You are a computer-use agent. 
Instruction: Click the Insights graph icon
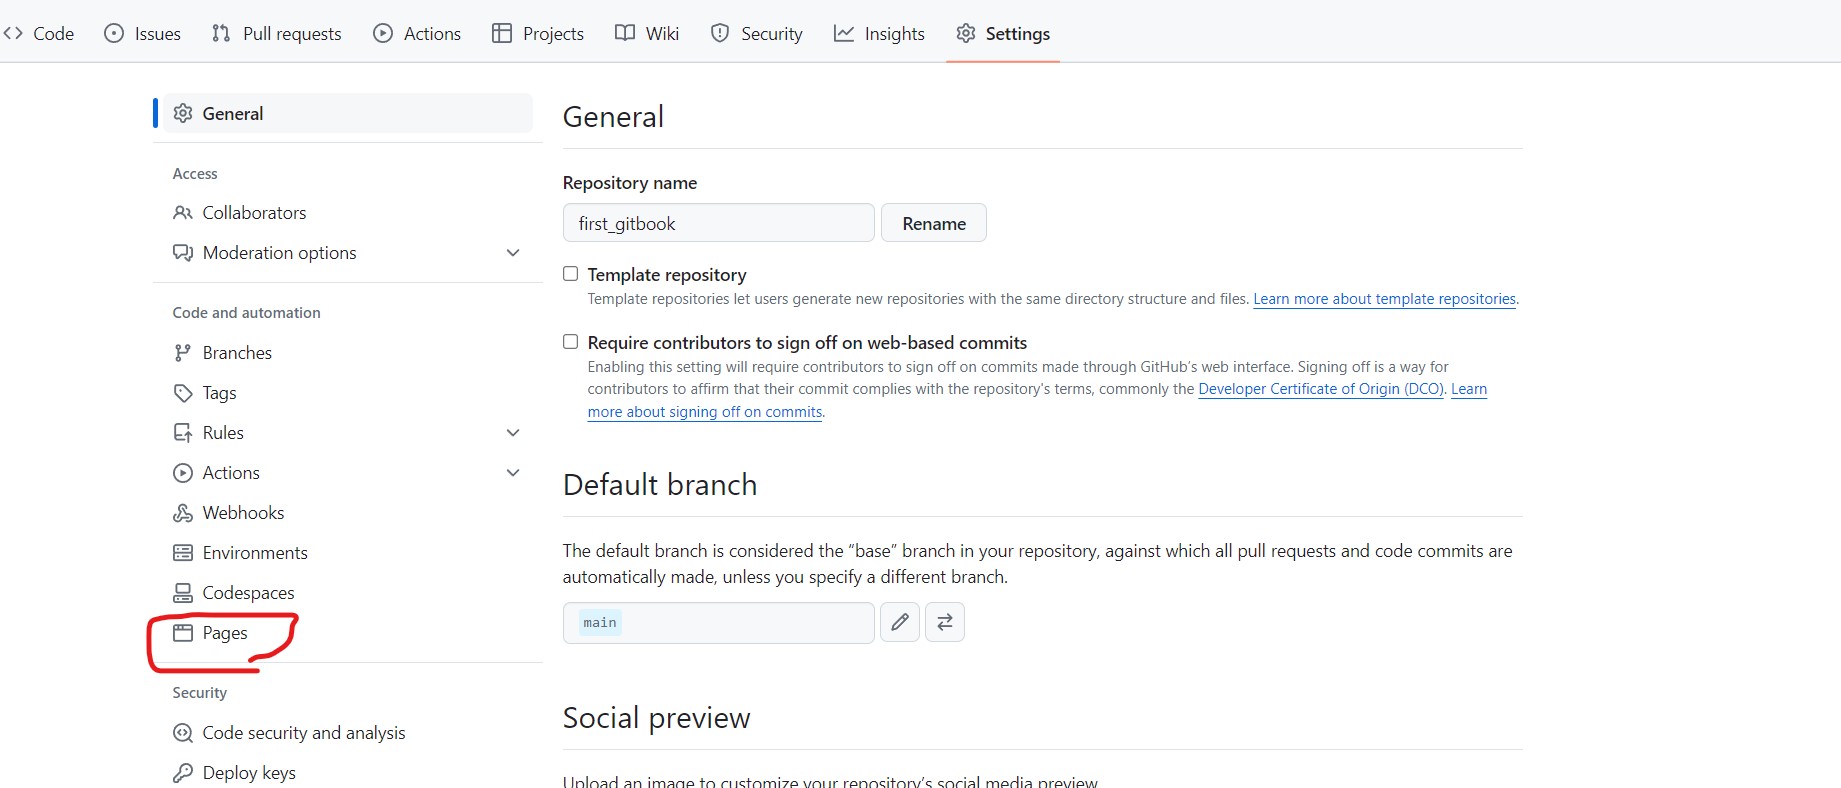(x=844, y=33)
